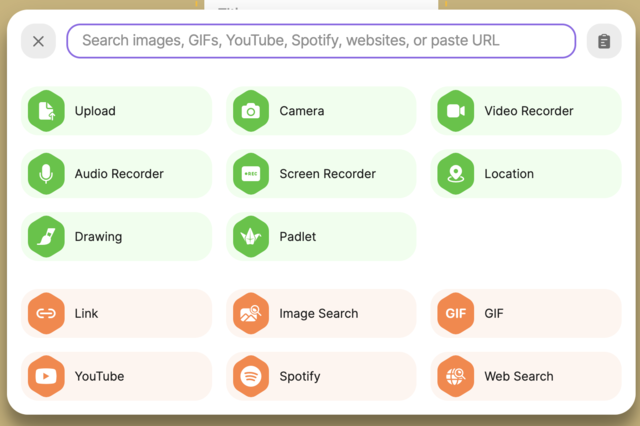The height and width of the screenshot is (426, 640).
Task: Click the Audio Recorder label
Action: (119, 174)
